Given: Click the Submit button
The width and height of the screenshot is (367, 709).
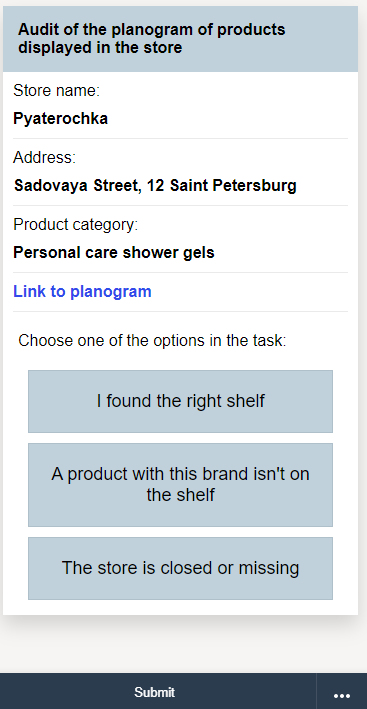Looking at the screenshot, I should [x=155, y=692].
